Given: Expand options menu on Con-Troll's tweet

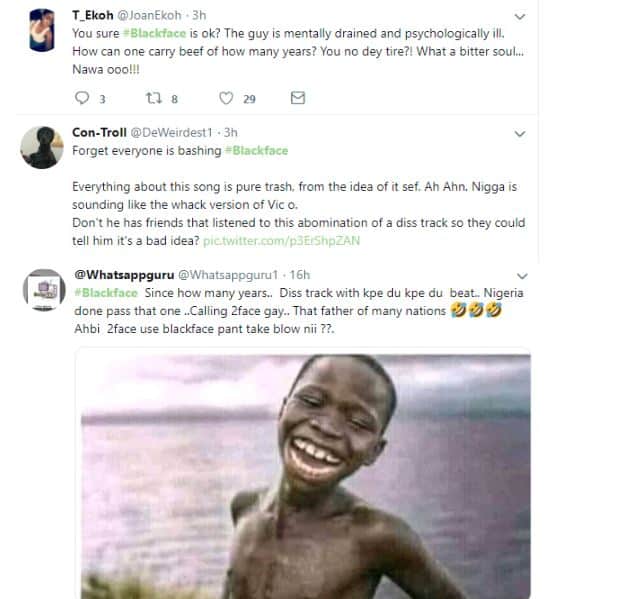Looking at the screenshot, I should tap(517, 132).
